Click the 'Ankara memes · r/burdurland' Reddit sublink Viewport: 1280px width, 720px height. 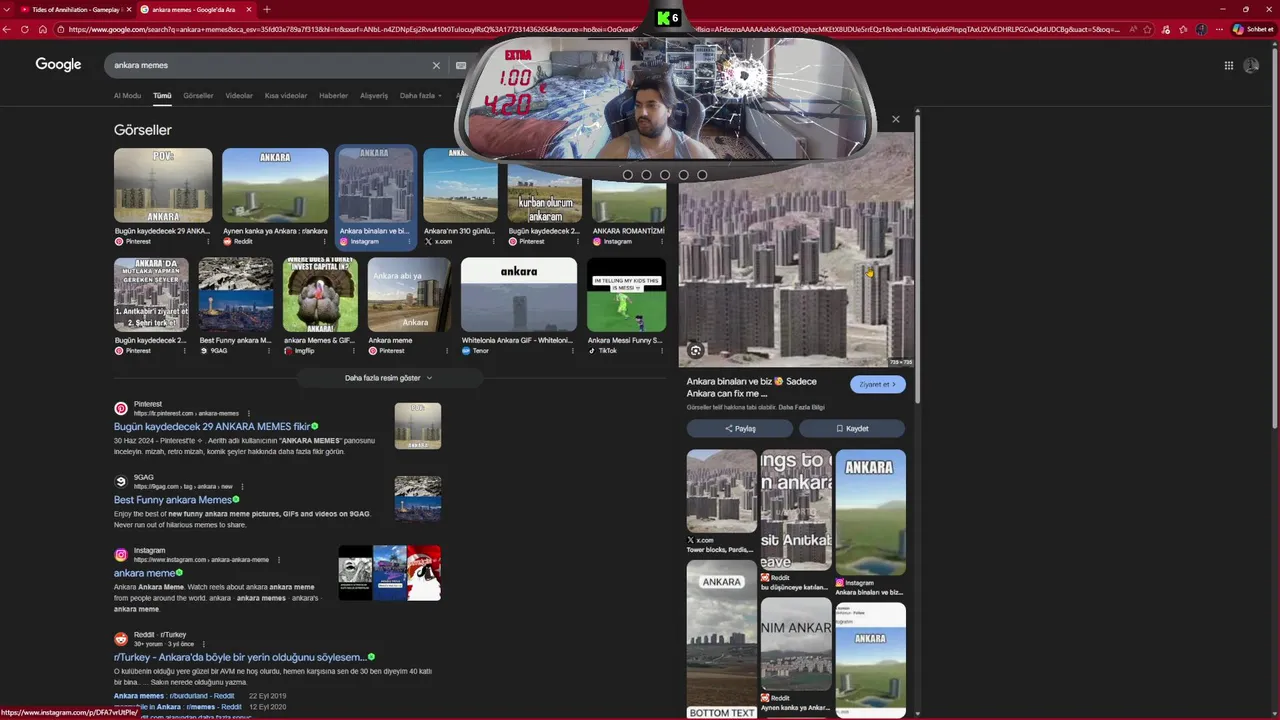pyautogui.click(x=174, y=696)
